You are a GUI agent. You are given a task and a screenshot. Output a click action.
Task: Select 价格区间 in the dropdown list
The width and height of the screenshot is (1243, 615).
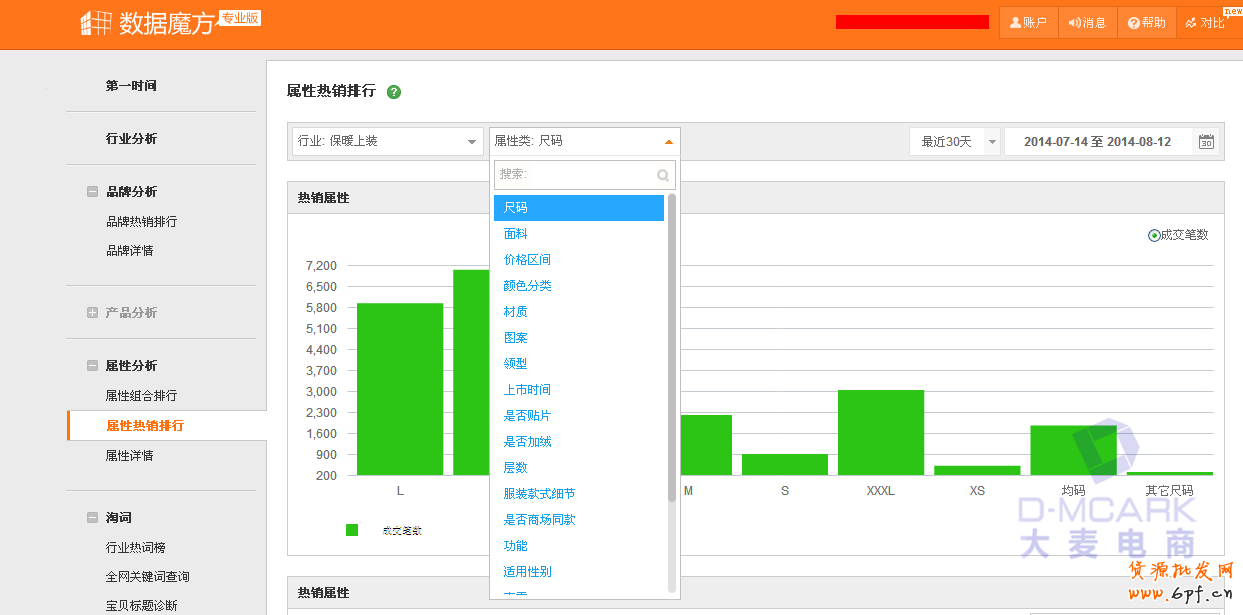(x=527, y=260)
